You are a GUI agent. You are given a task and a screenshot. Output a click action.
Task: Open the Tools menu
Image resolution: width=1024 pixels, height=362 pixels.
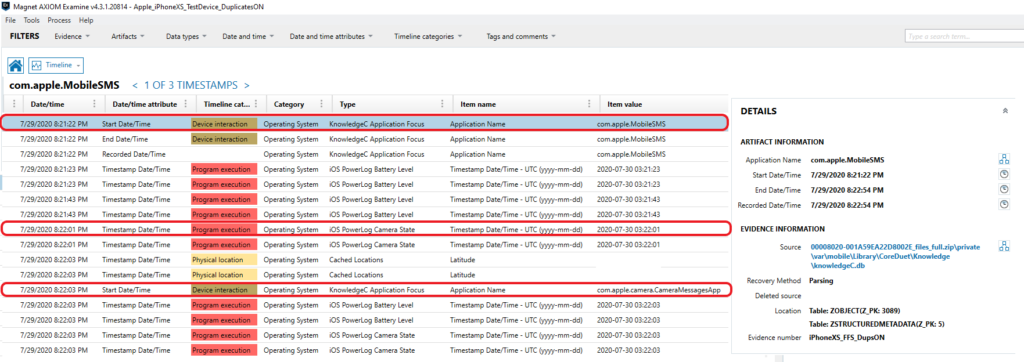pos(31,20)
